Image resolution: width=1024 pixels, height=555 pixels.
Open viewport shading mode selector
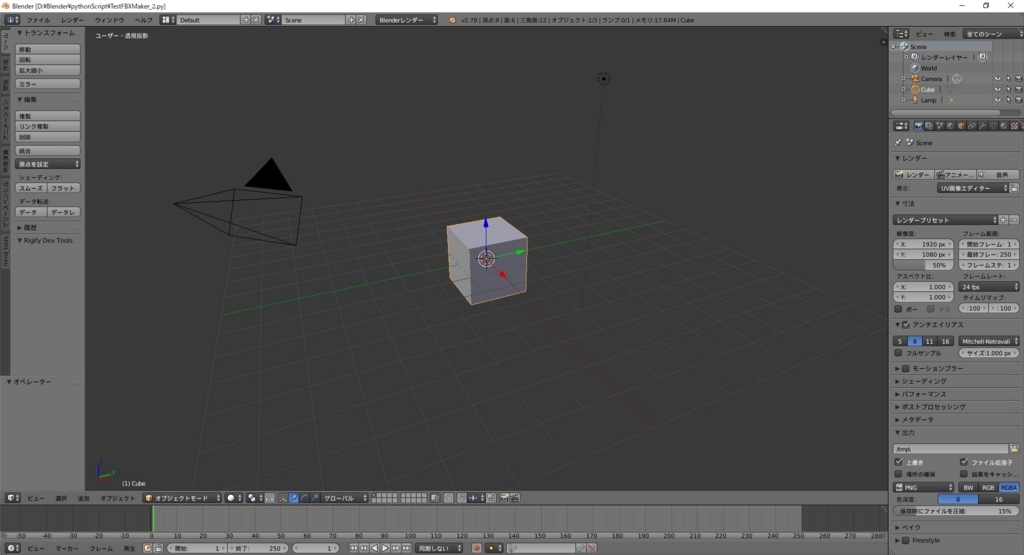(233, 498)
